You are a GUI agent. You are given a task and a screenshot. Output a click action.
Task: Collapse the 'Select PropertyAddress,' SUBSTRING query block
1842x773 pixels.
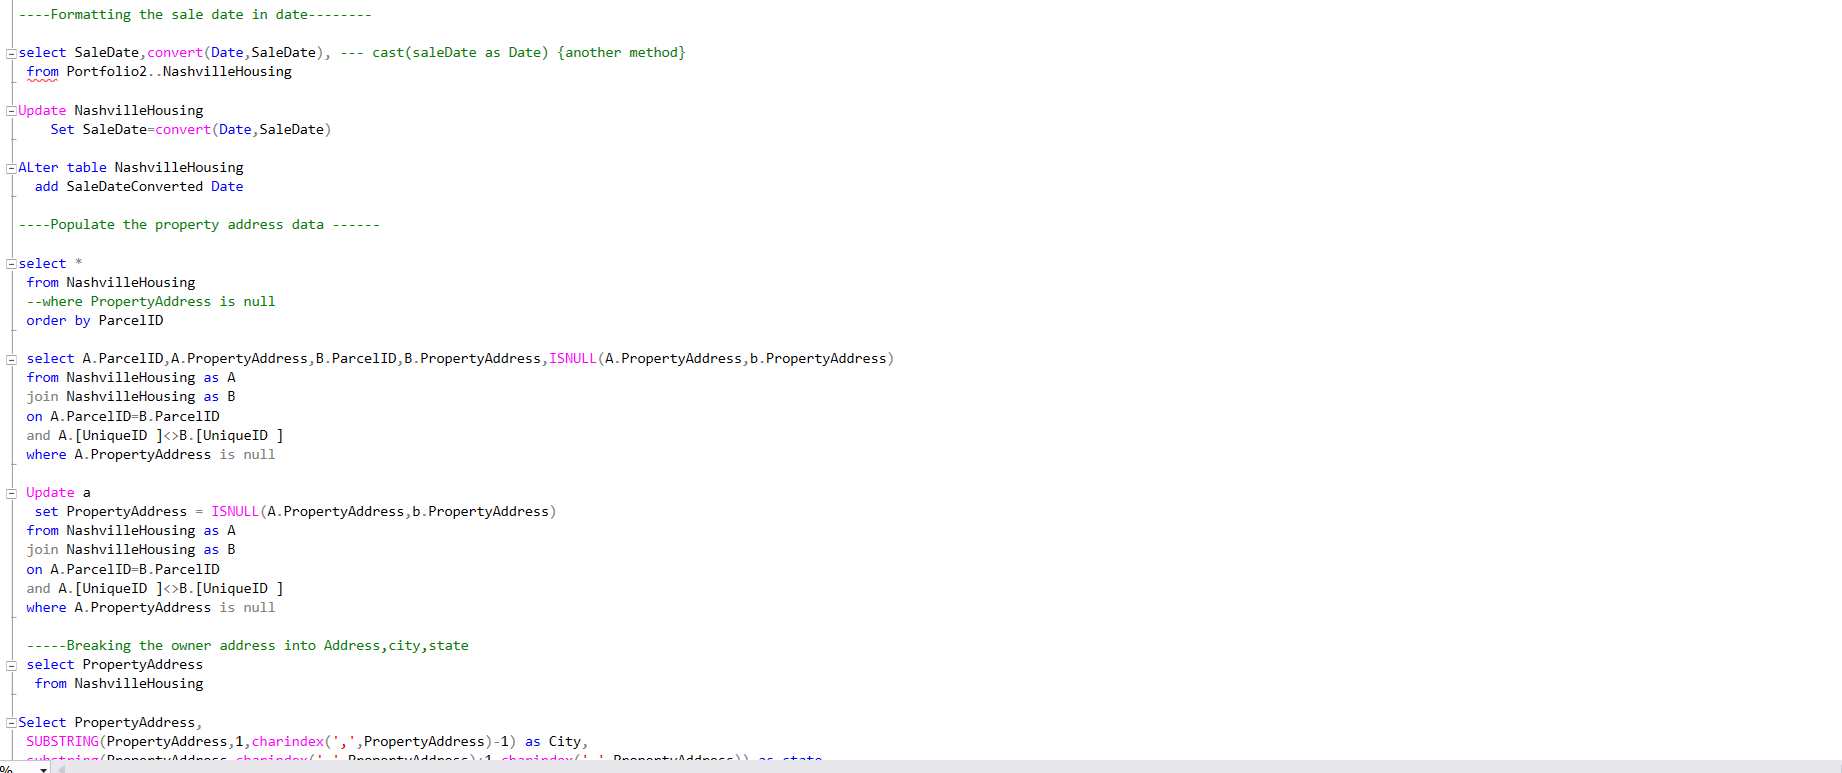(x=11, y=723)
